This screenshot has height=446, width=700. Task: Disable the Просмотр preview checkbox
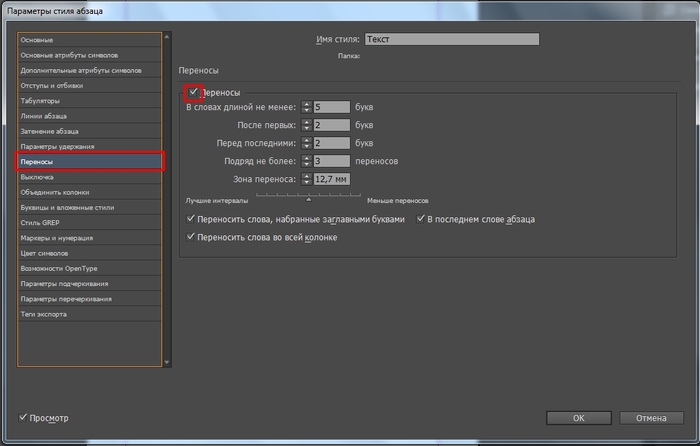click(x=24, y=417)
